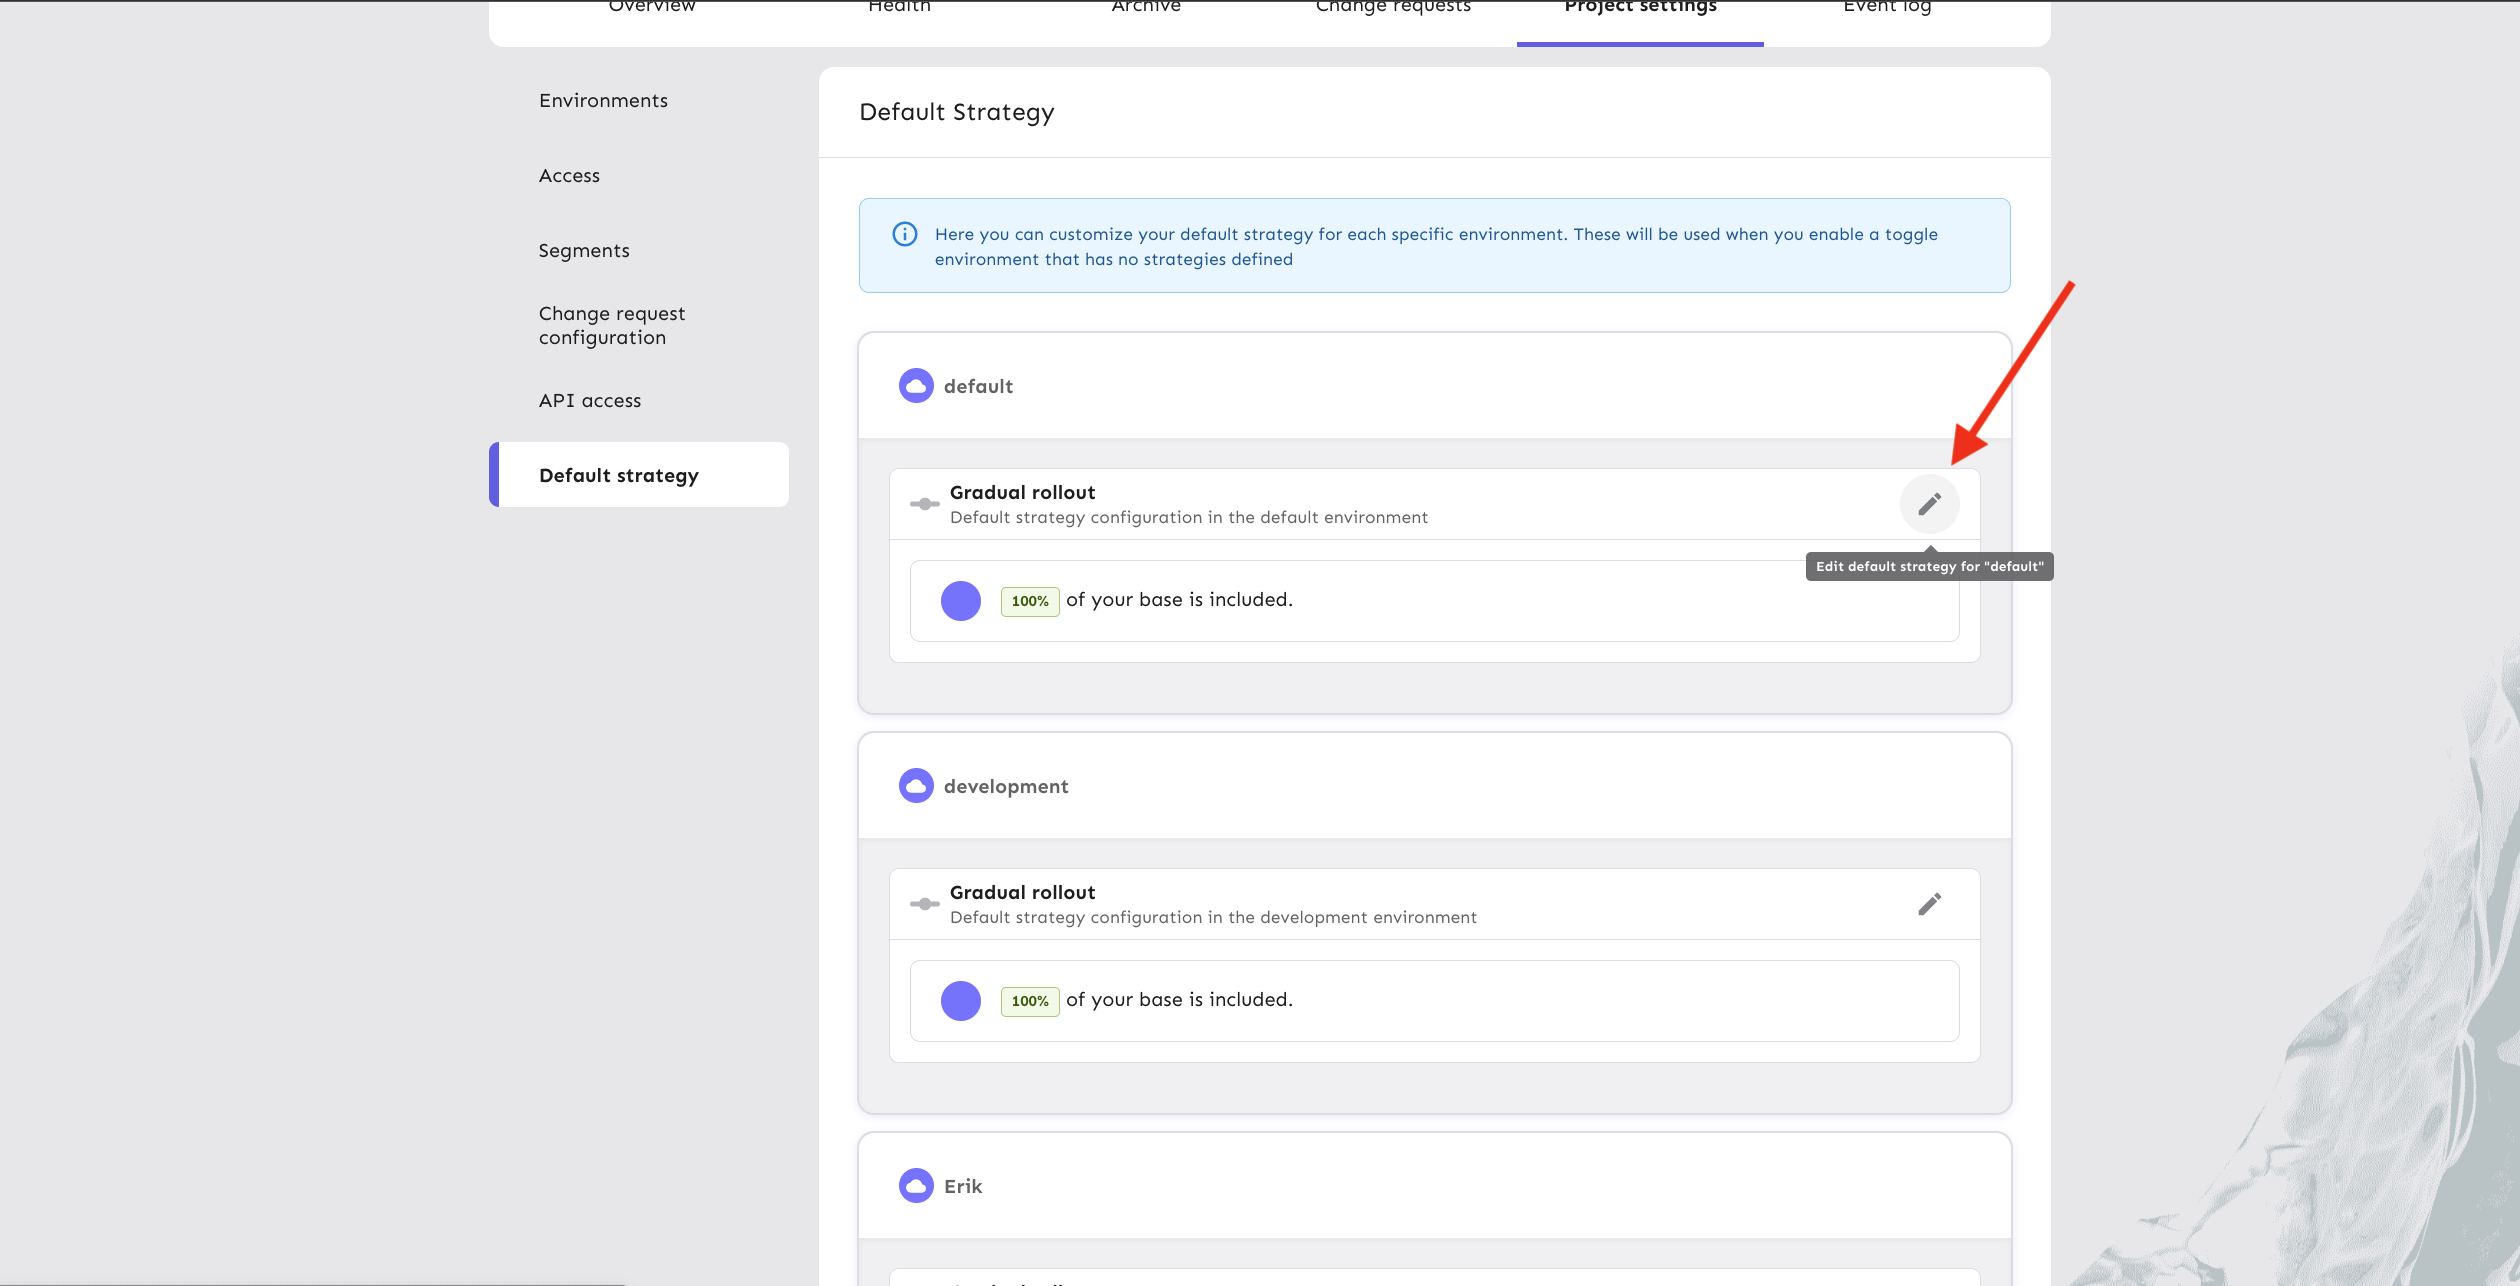This screenshot has width=2520, height=1286.
Task: Click 100% badge in development environment
Action: tap(1029, 1001)
